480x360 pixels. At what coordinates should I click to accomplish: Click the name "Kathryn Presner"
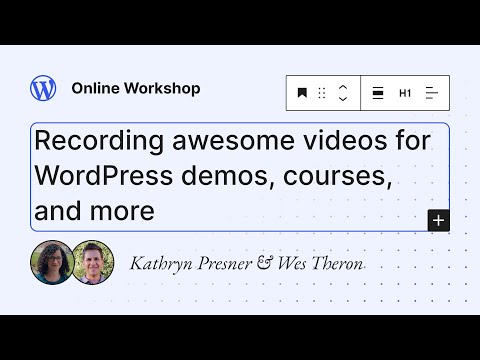[x=191, y=263]
